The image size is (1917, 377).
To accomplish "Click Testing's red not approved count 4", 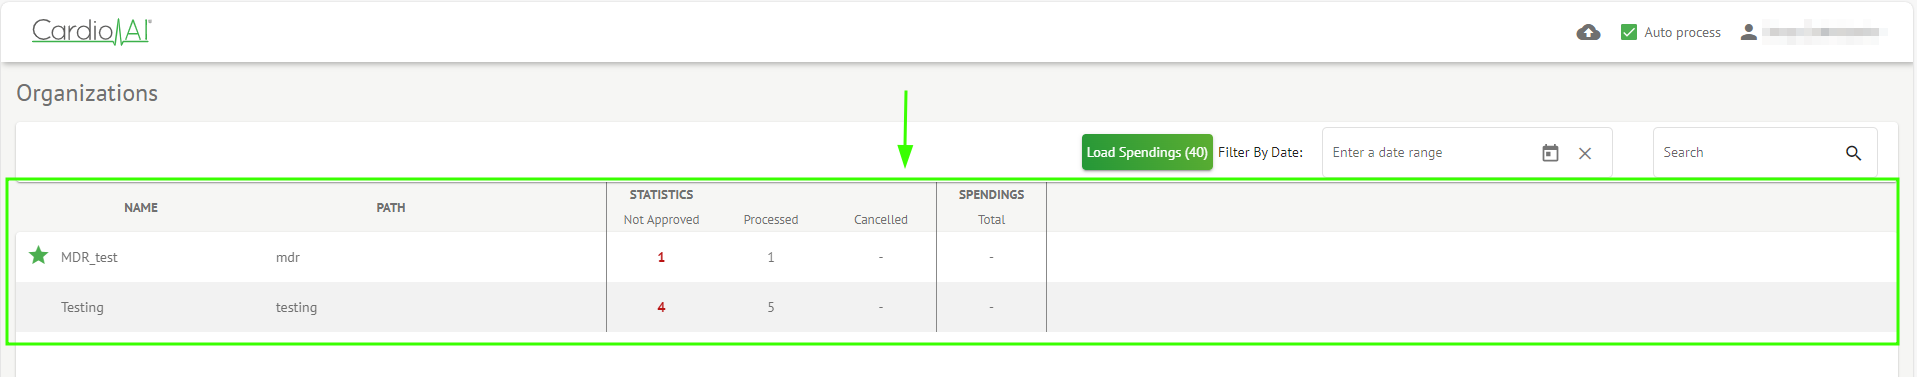I will point(661,307).
